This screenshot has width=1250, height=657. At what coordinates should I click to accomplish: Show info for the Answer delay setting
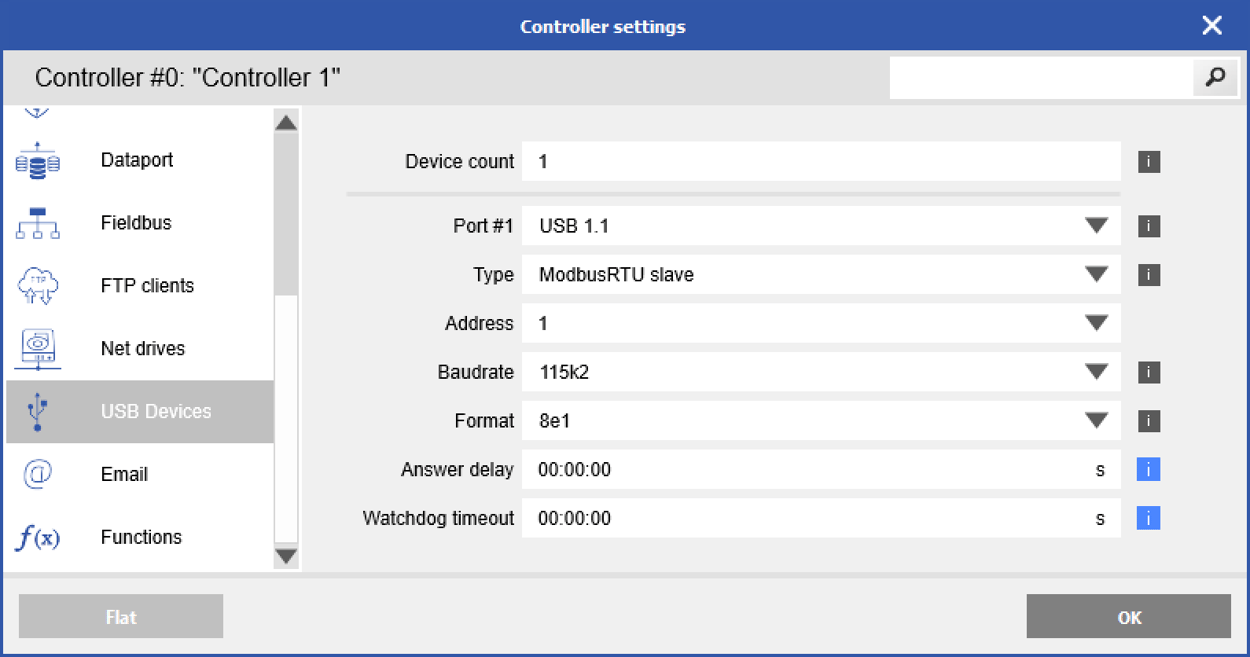1148,469
